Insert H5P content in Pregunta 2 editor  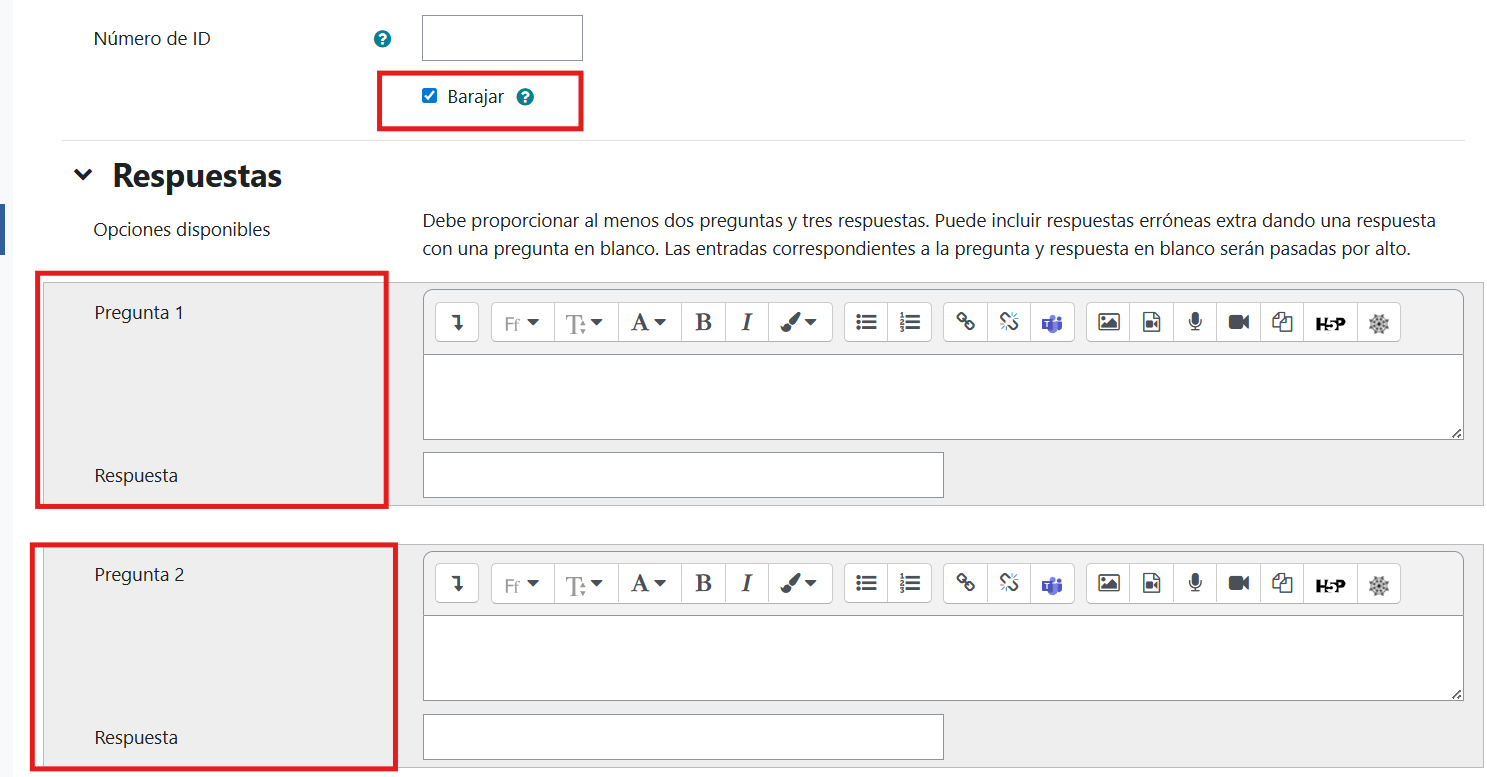(x=1330, y=584)
